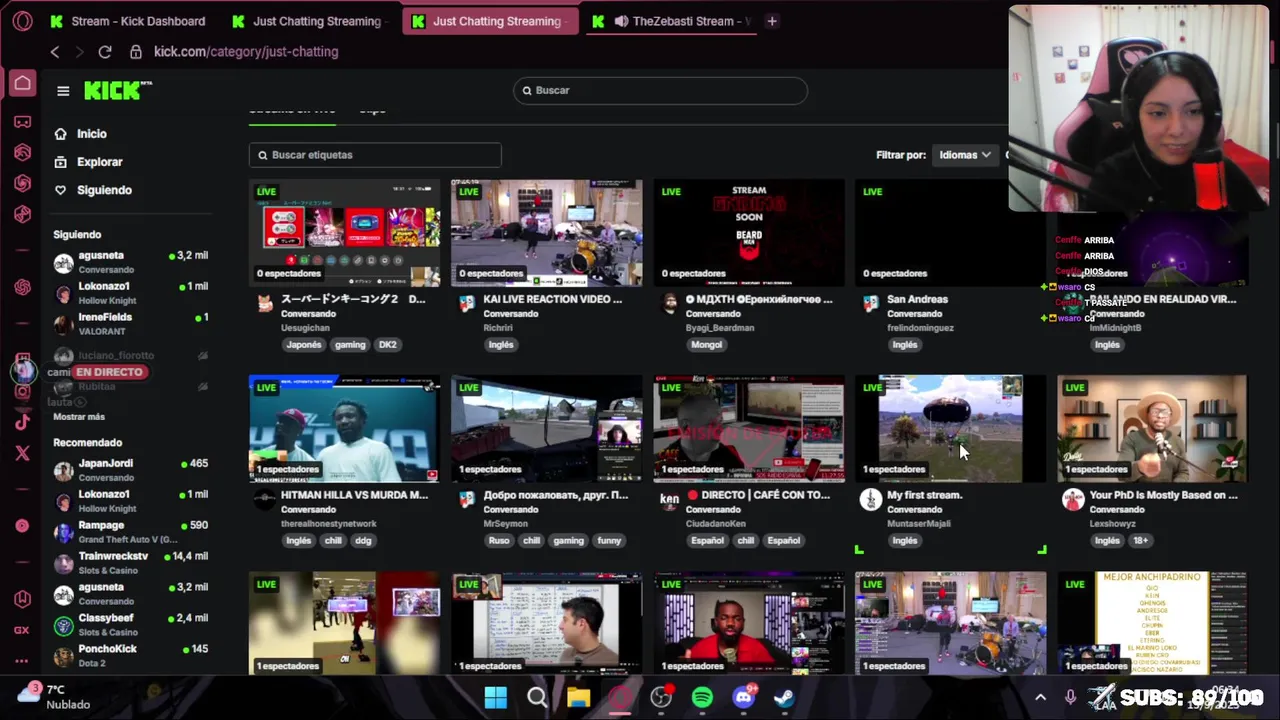The width and height of the screenshot is (1280, 720).
Task: Open a new browser tab with plus
Action: point(772,21)
